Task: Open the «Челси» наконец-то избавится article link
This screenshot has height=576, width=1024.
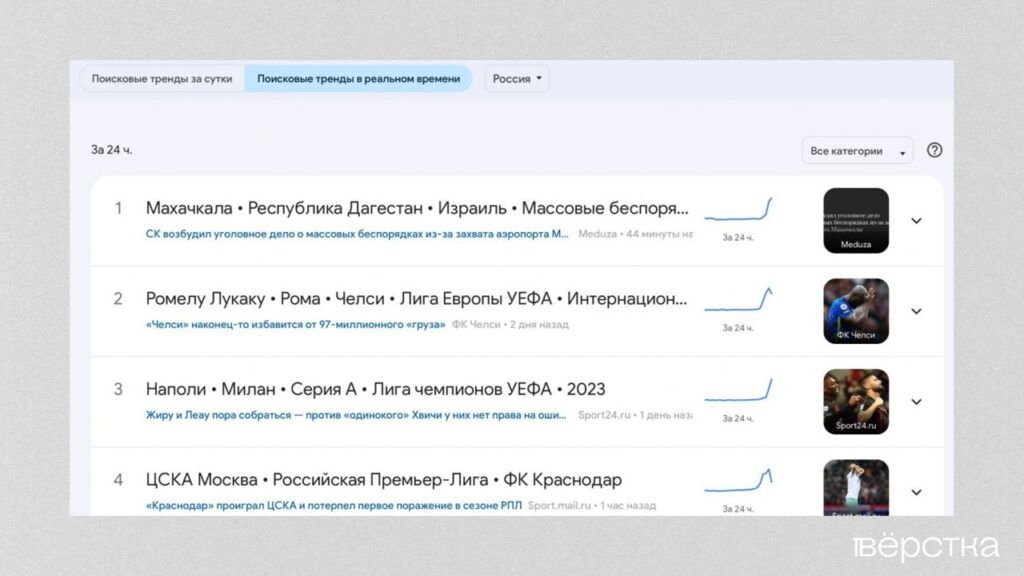Action: coord(295,324)
